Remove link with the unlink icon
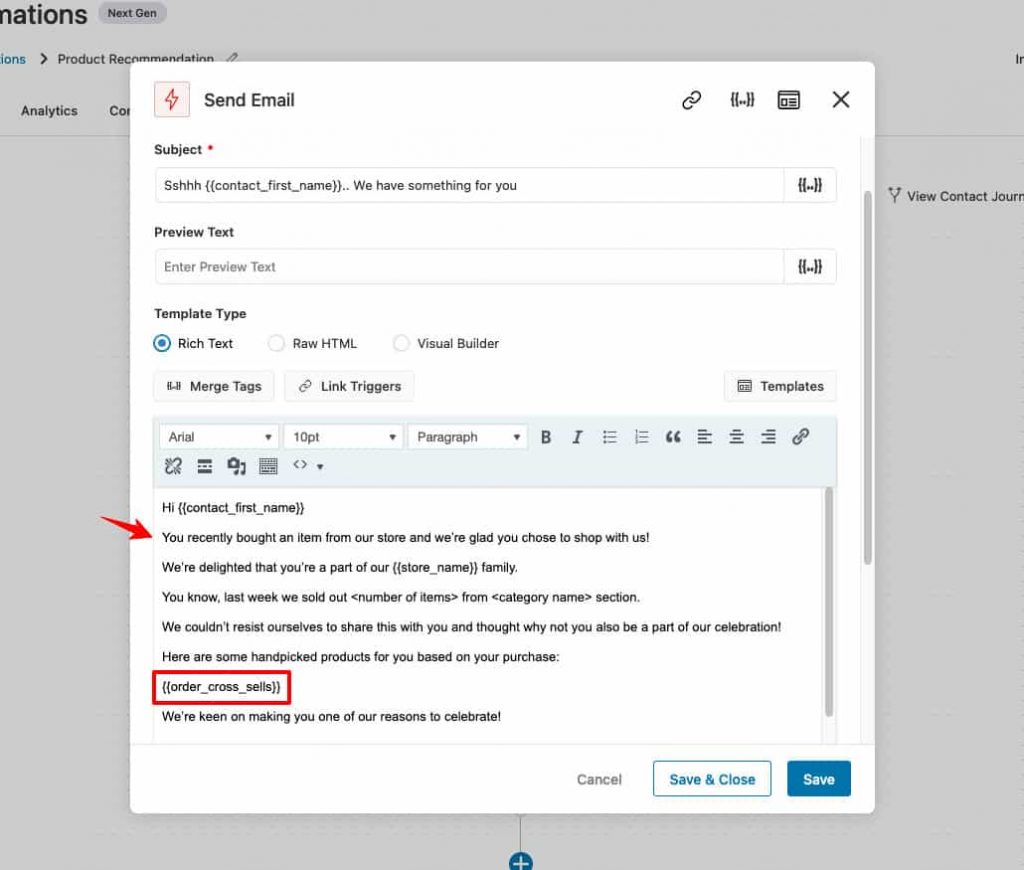The height and width of the screenshot is (870, 1024). (173, 466)
